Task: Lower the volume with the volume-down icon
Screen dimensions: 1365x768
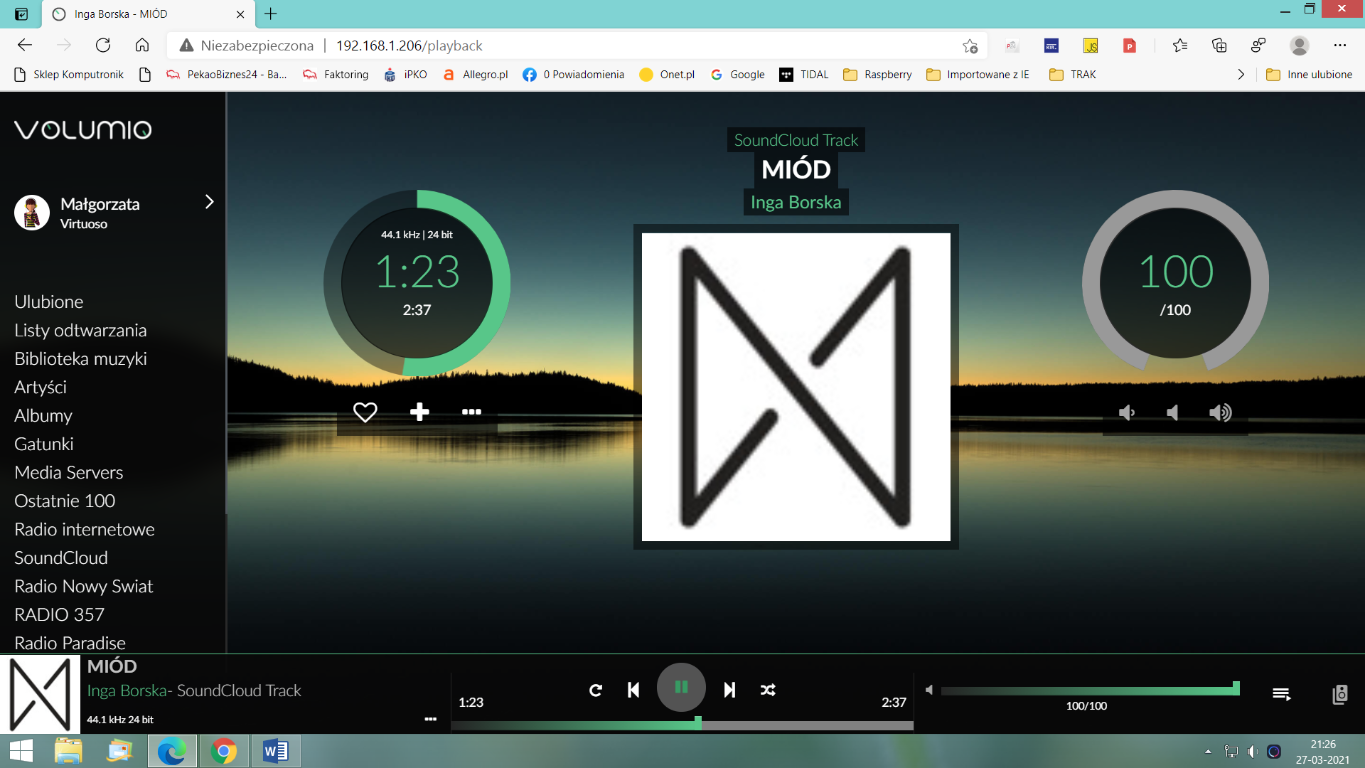Action: pyautogui.click(x=1127, y=413)
